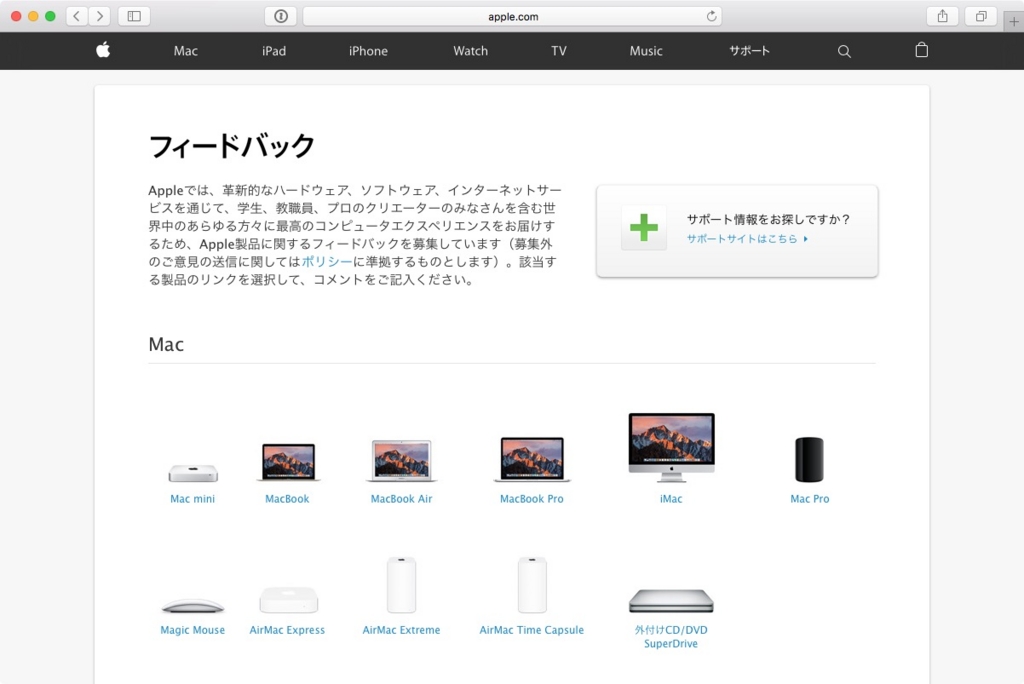Show all tabs overview button

(981, 16)
